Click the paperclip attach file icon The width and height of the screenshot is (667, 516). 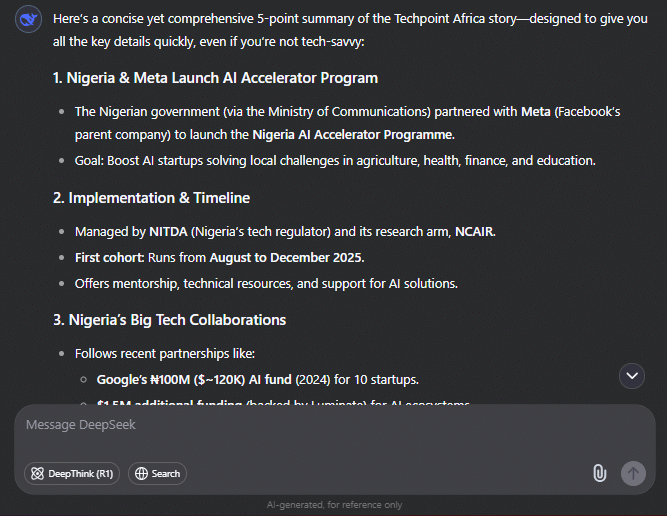[x=599, y=473]
